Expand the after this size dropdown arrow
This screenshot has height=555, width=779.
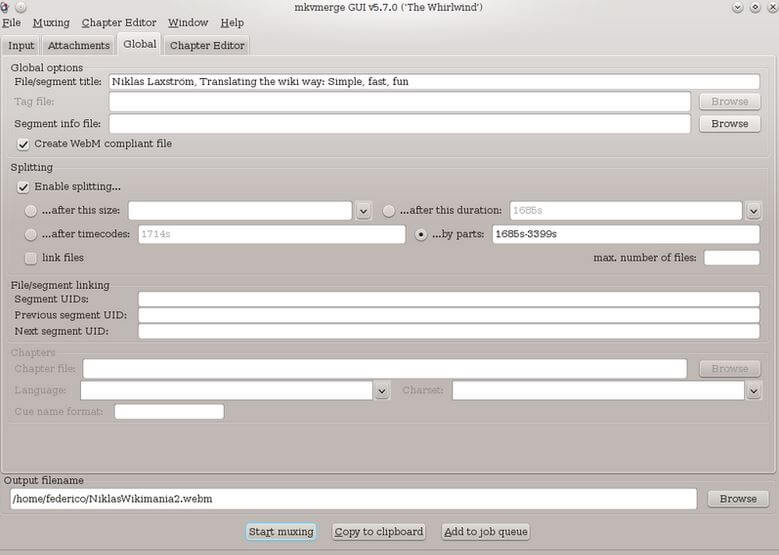pyautogui.click(x=362, y=211)
